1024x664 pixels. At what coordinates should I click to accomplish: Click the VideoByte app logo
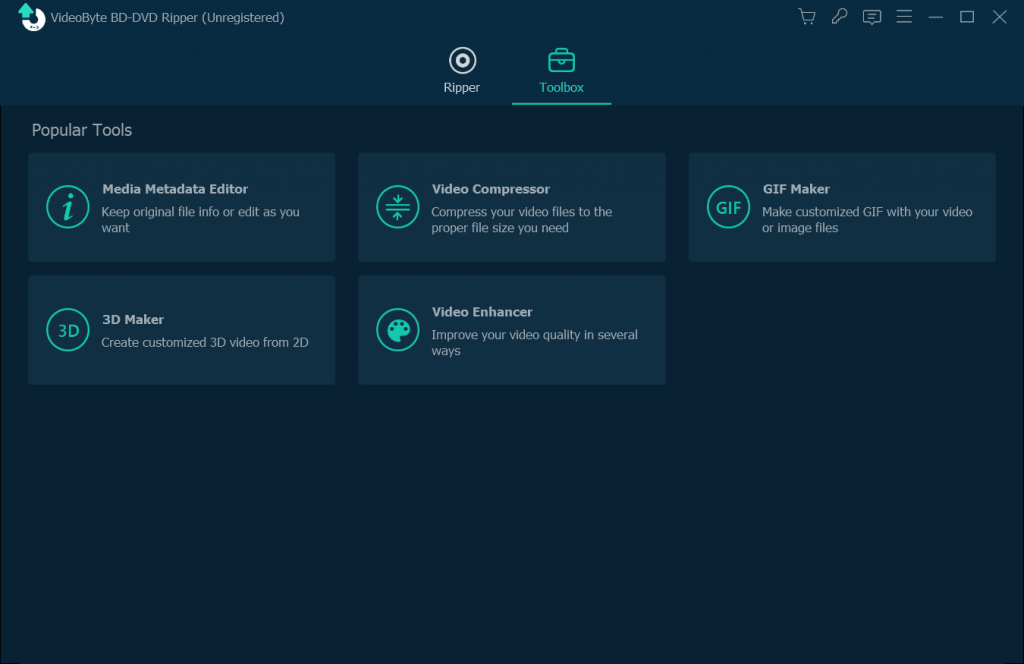pos(31,17)
